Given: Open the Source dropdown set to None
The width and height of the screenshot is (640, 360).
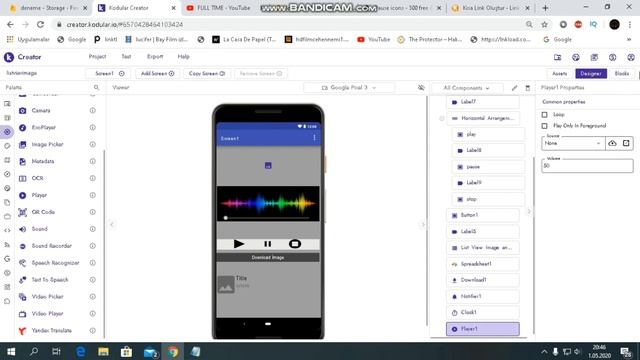Looking at the screenshot, I should [573, 143].
